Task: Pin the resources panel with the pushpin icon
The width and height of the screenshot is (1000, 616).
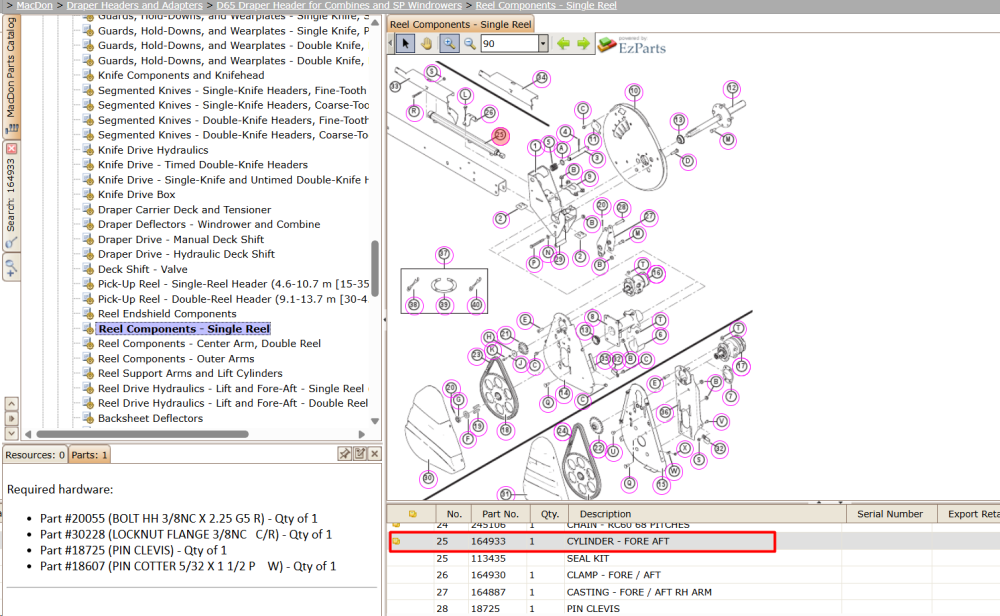Action: [344, 453]
